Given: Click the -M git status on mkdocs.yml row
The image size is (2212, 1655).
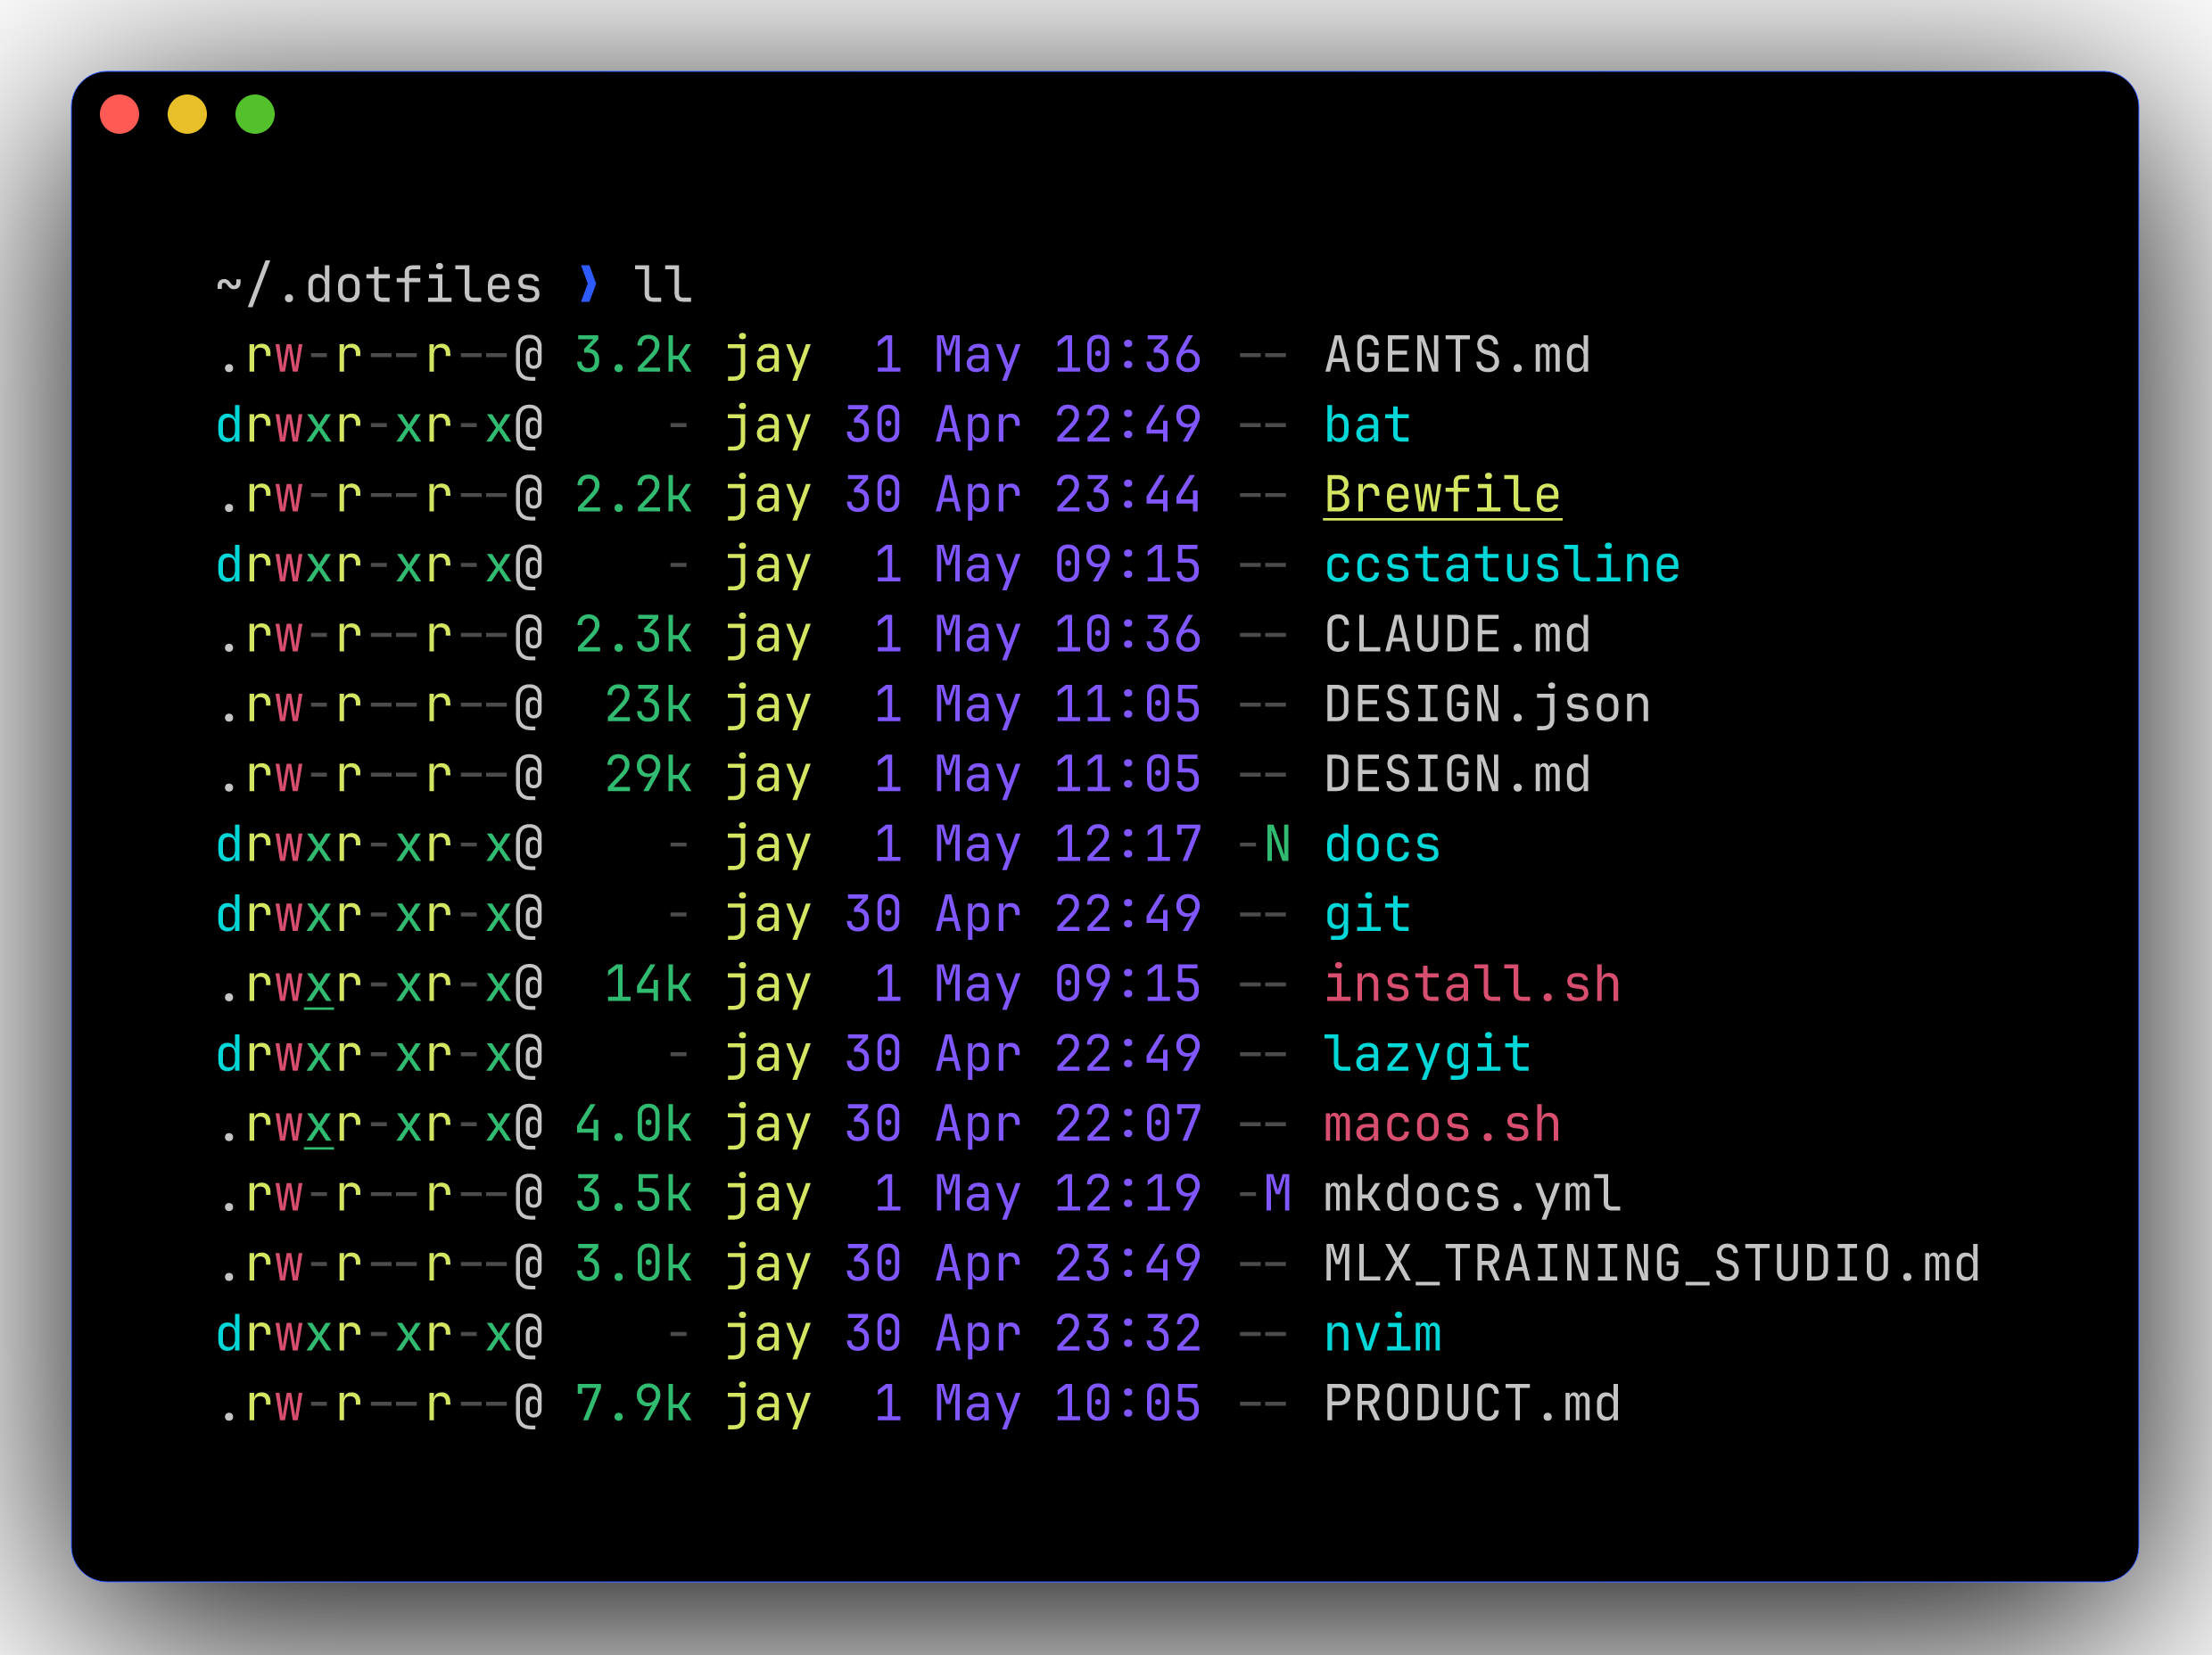Looking at the screenshot, I should [x=1265, y=1195].
